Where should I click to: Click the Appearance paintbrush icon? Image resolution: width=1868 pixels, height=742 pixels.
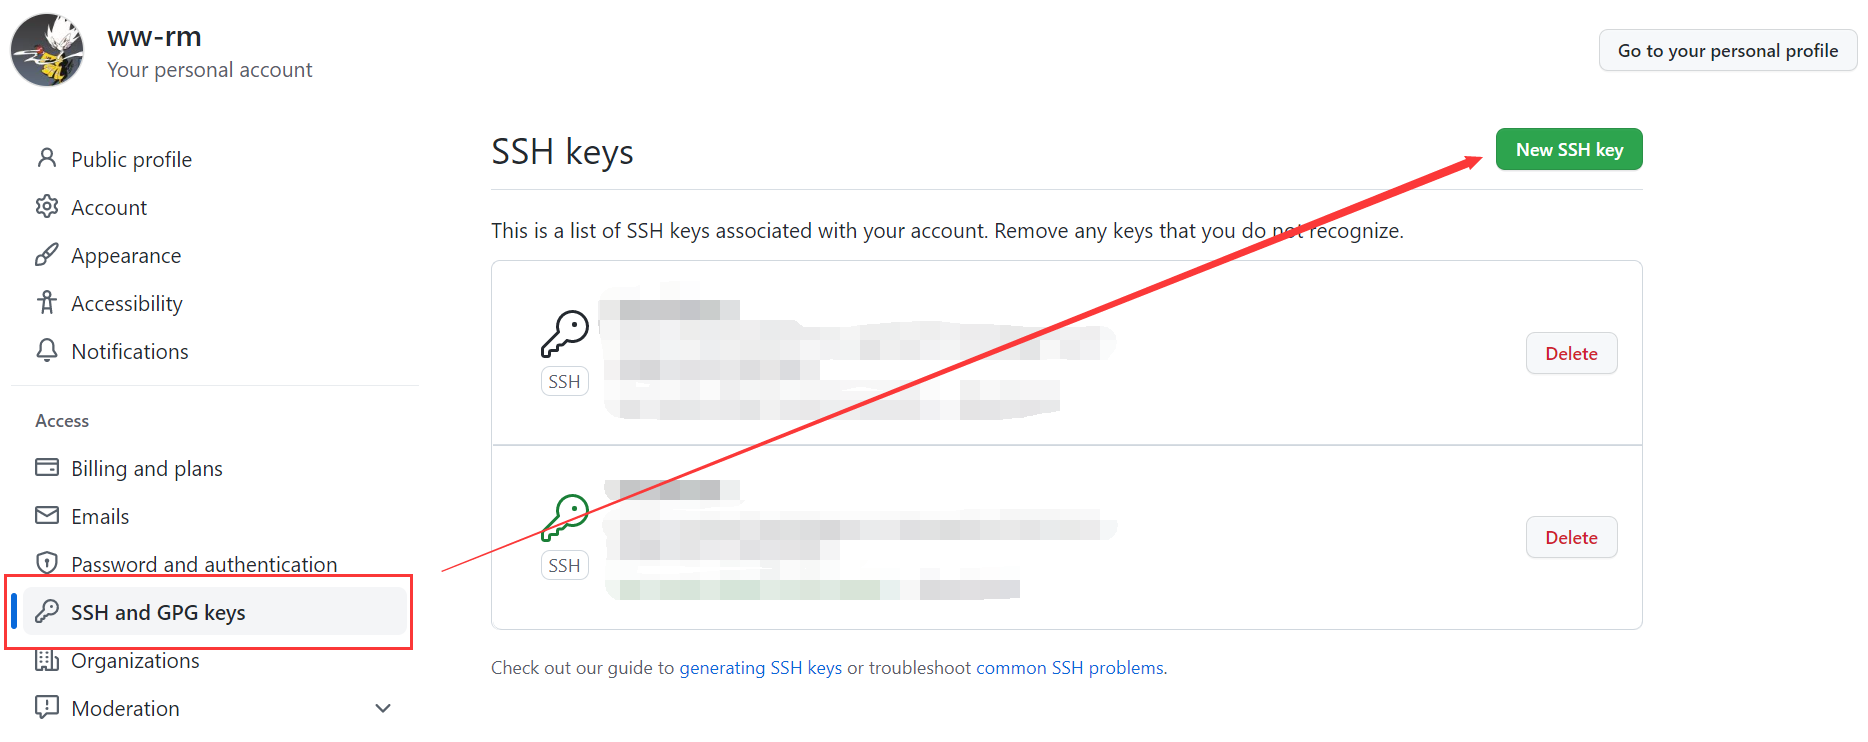click(46, 255)
